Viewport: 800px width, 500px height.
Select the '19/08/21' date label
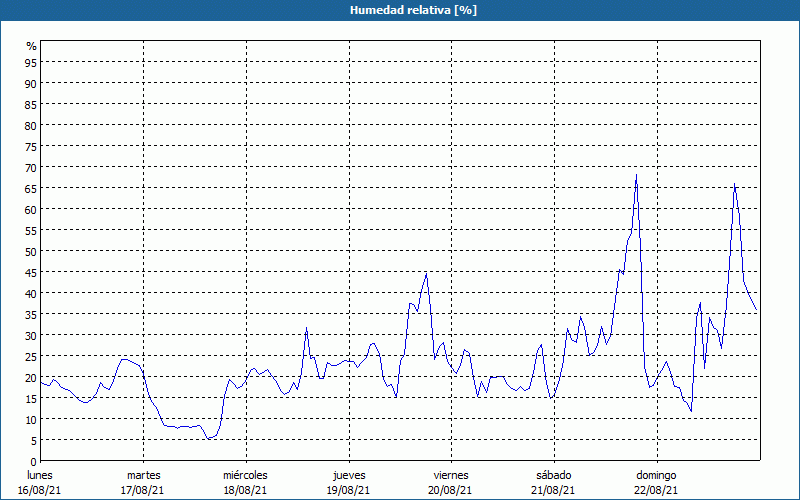348,490
